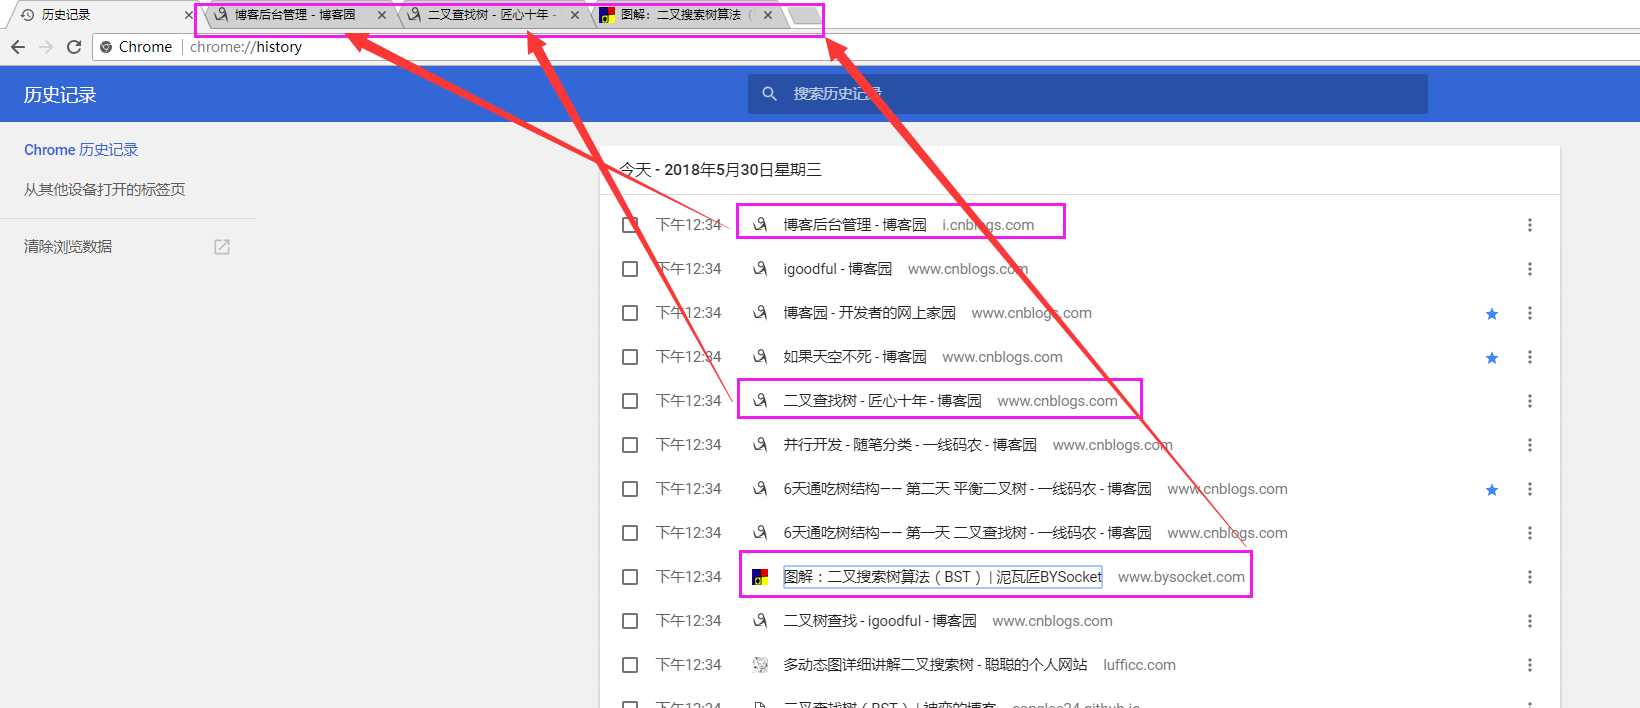Close the 二叉查找树 - 匠心十年 tab
The image size is (1640, 708).
pos(575,15)
